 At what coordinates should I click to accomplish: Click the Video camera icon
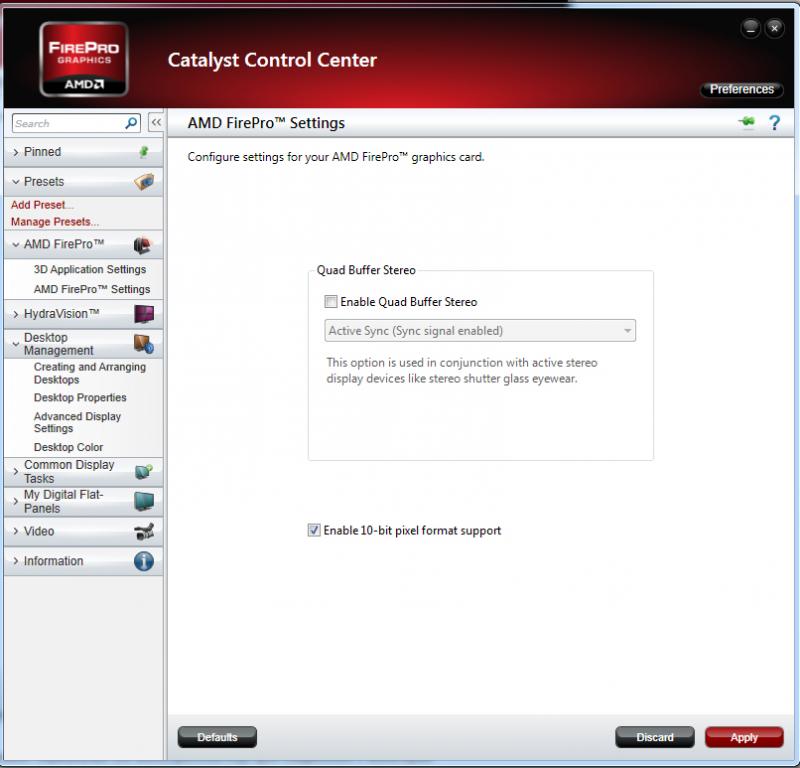144,531
